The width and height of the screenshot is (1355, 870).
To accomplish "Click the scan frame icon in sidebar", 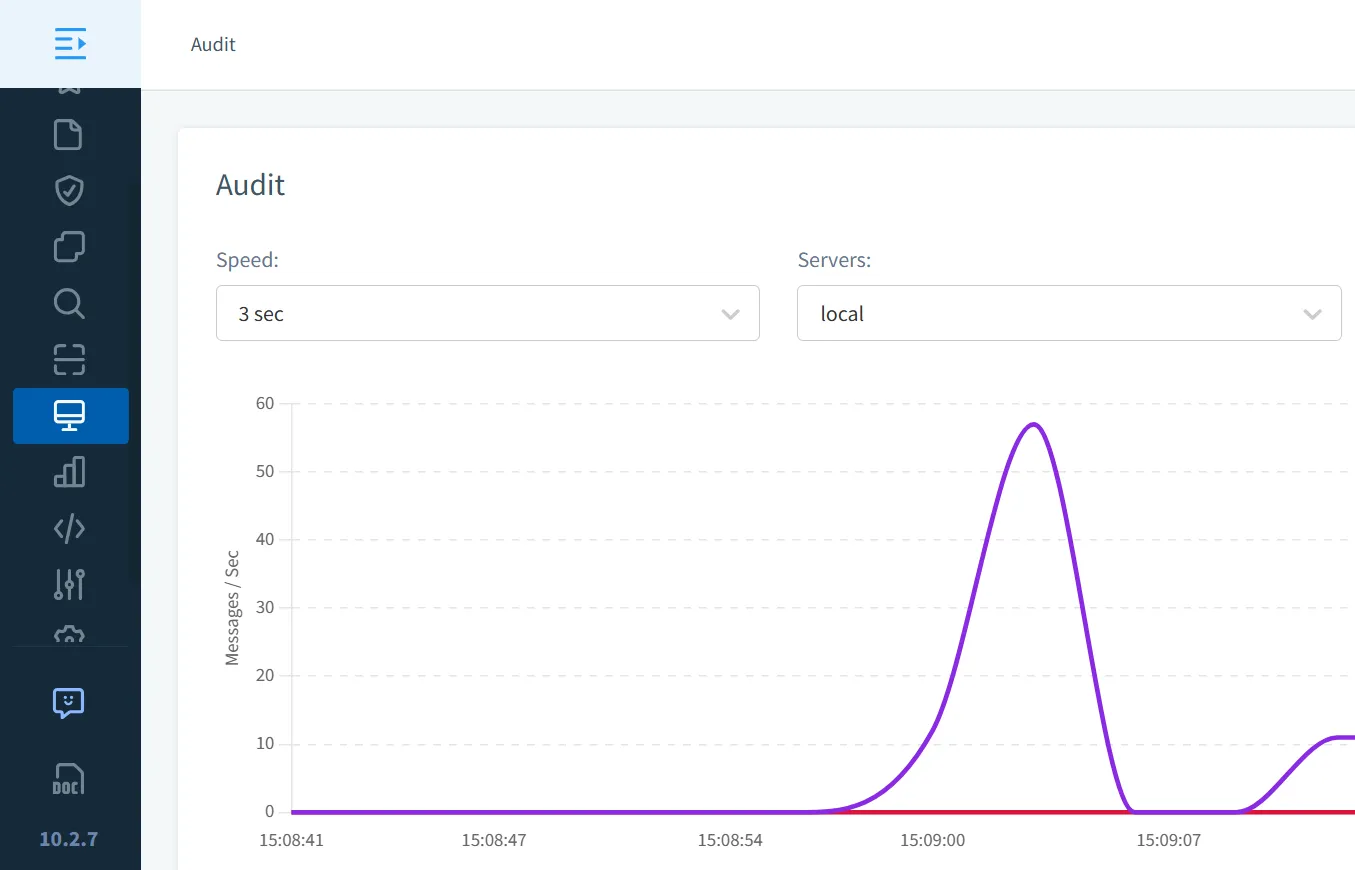I will click(69, 359).
